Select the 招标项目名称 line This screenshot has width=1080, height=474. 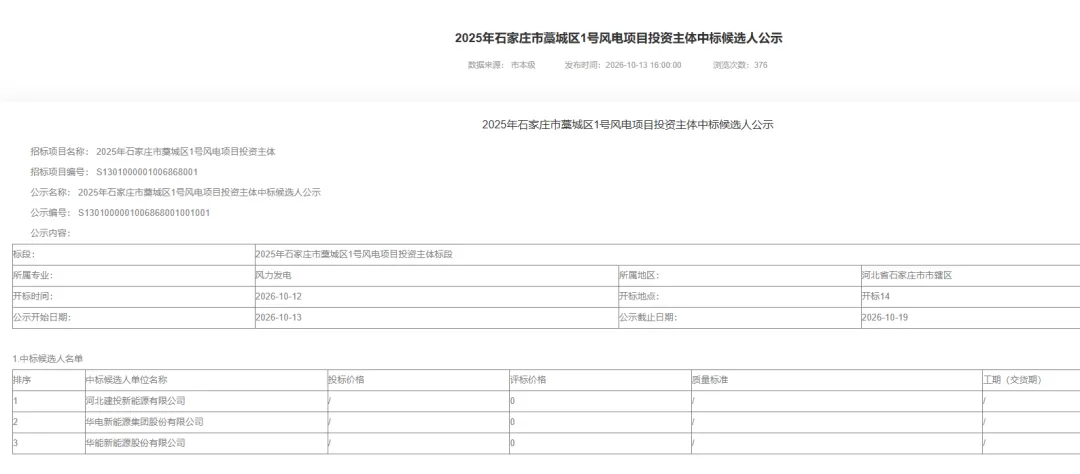pos(153,152)
